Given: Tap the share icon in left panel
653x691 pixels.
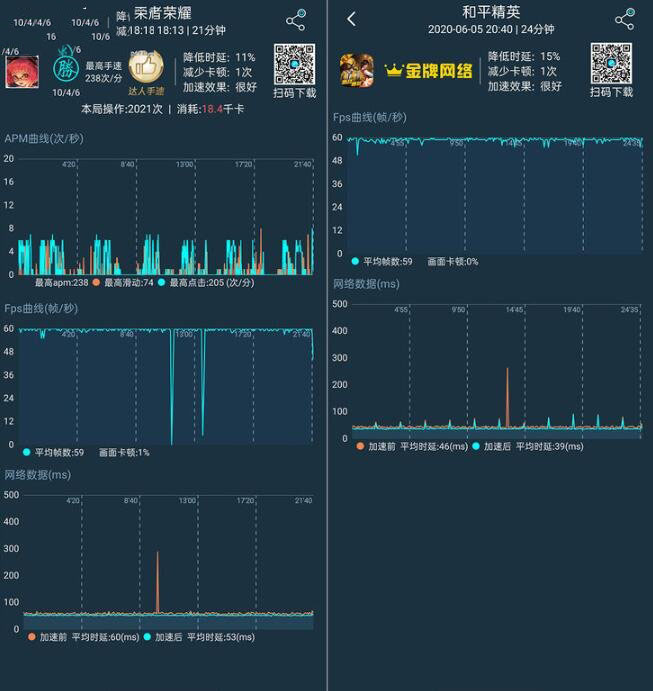Looking at the screenshot, I should click(x=295, y=21).
